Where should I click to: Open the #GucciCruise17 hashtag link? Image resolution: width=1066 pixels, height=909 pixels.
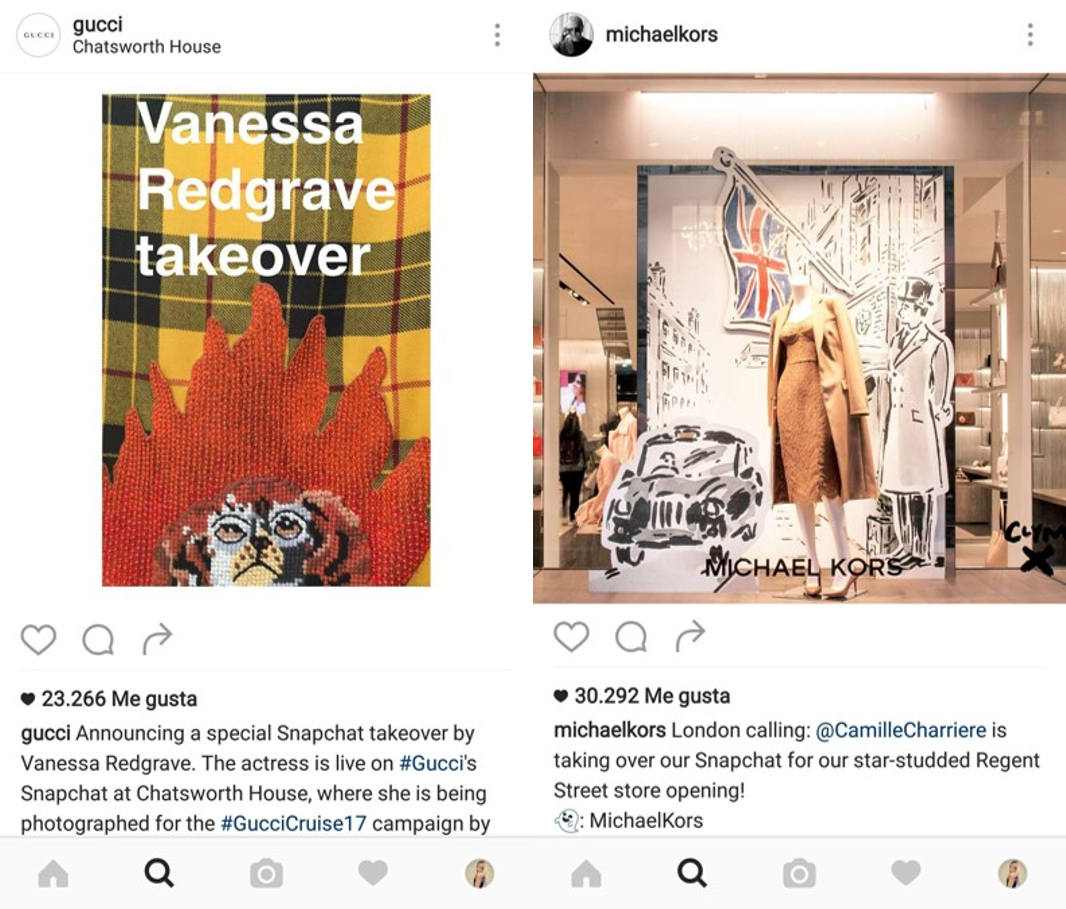pyautogui.click(x=294, y=823)
